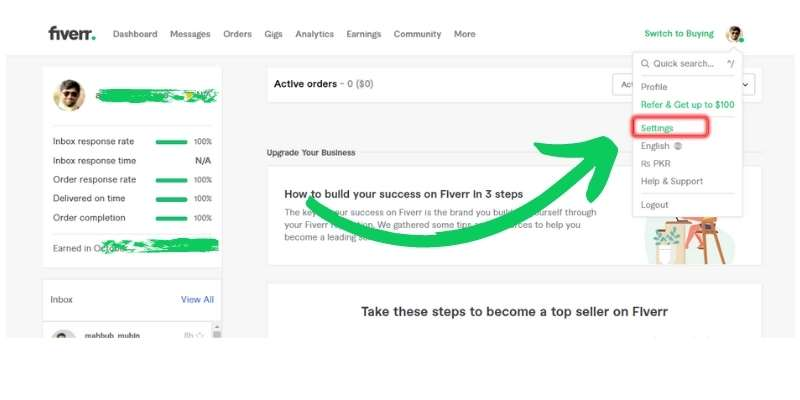Viewport: 800px width, 400px height.
Task: Click 'Take these steps to become' heading
Action: click(x=514, y=312)
